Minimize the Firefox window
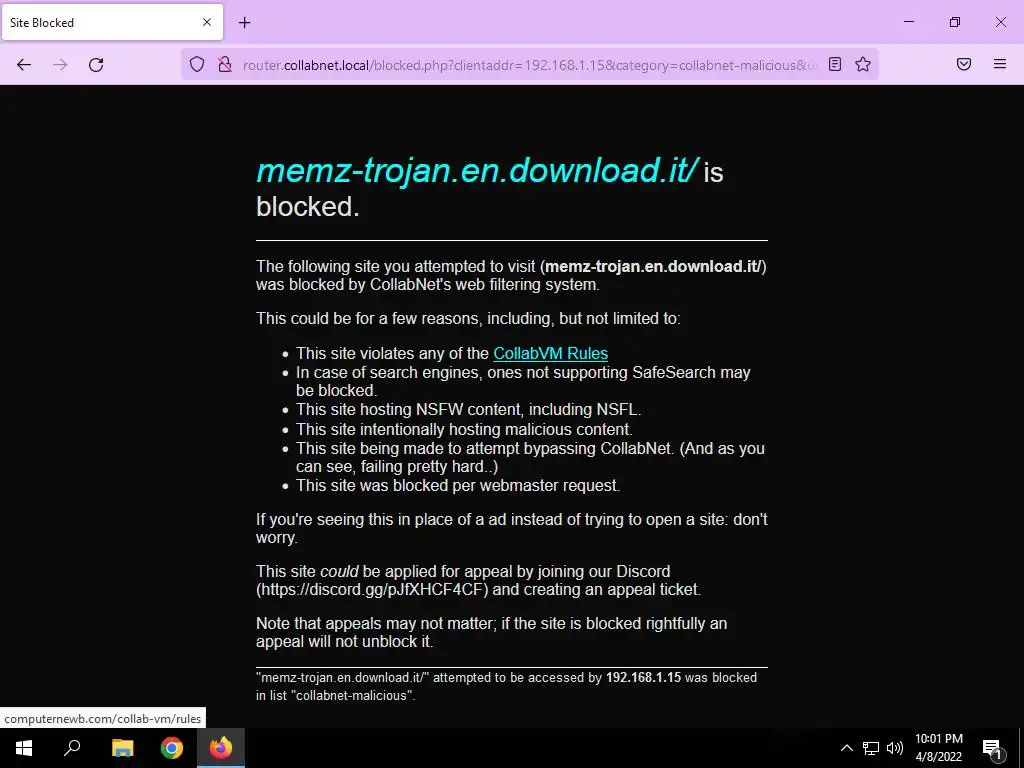 (908, 22)
